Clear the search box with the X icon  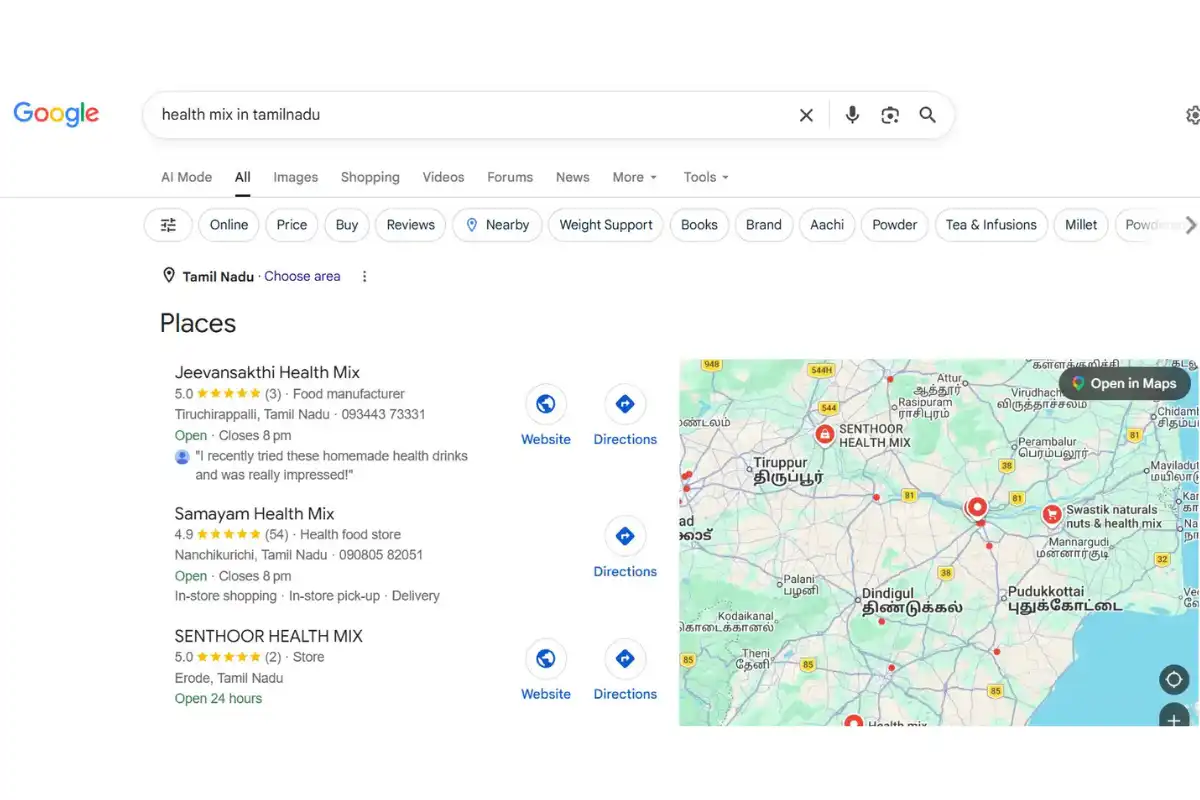tap(806, 115)
